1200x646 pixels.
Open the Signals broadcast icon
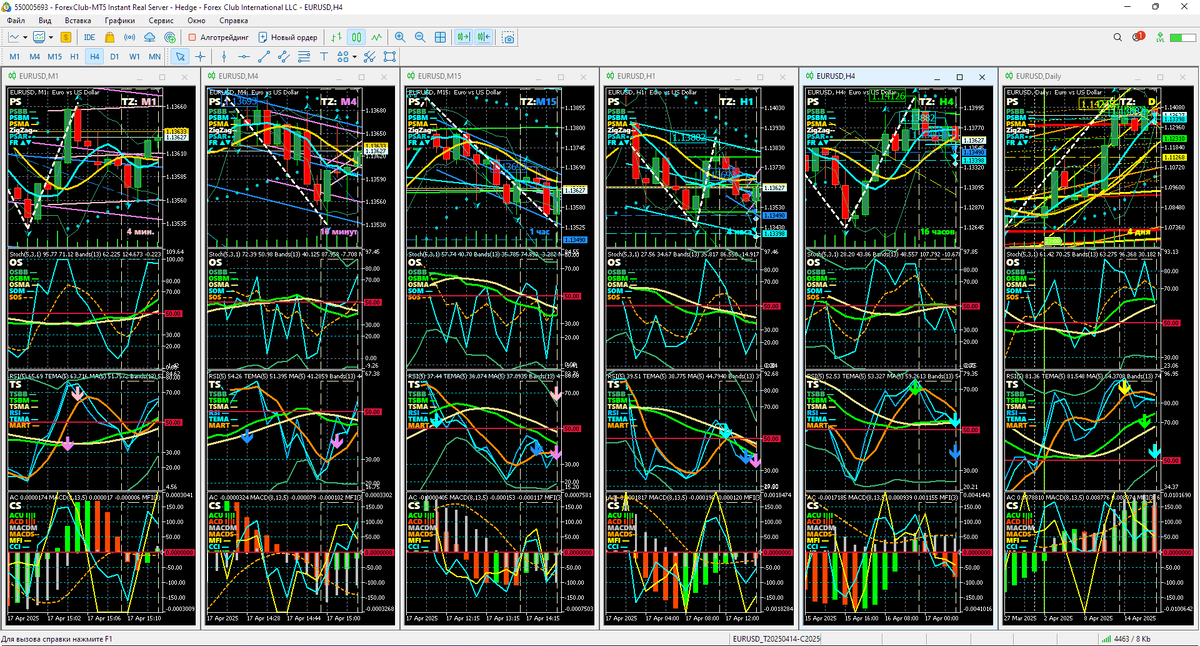point(129,37)
